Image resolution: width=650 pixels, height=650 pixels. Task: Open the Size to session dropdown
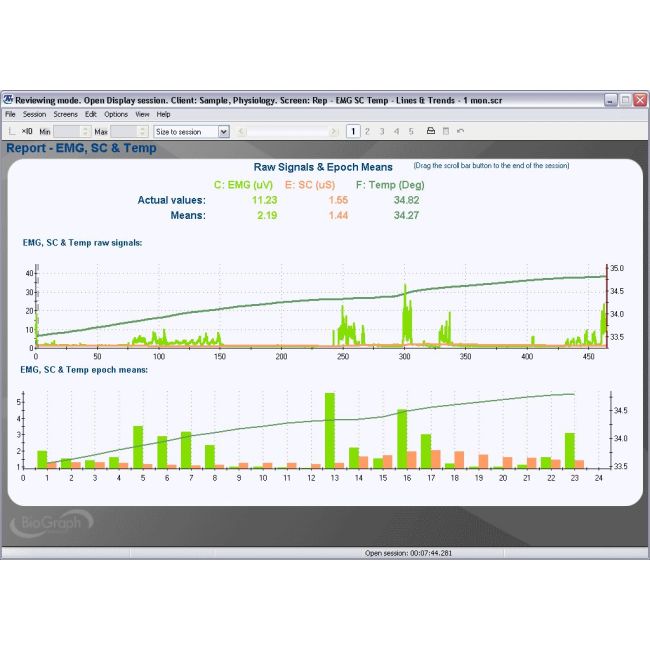click(223, 132)
